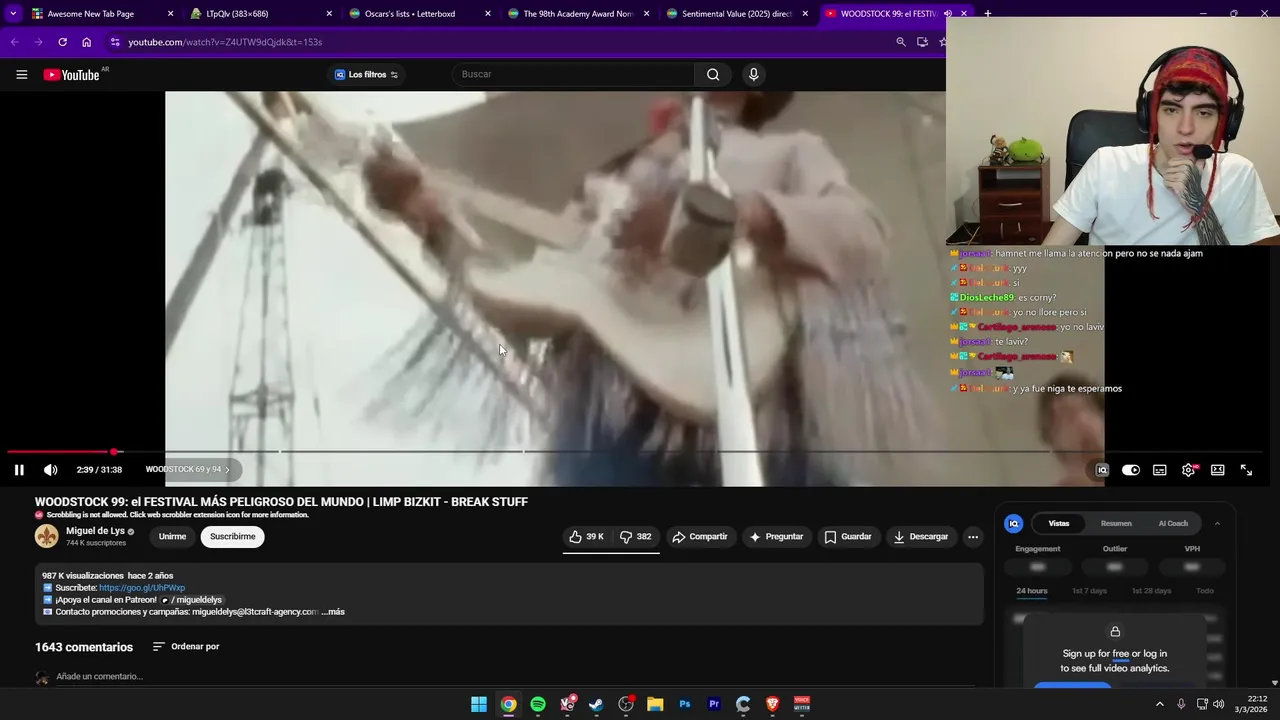Dislike the video showing 382
Screen dimensions: 1280x720
(636, 537)
